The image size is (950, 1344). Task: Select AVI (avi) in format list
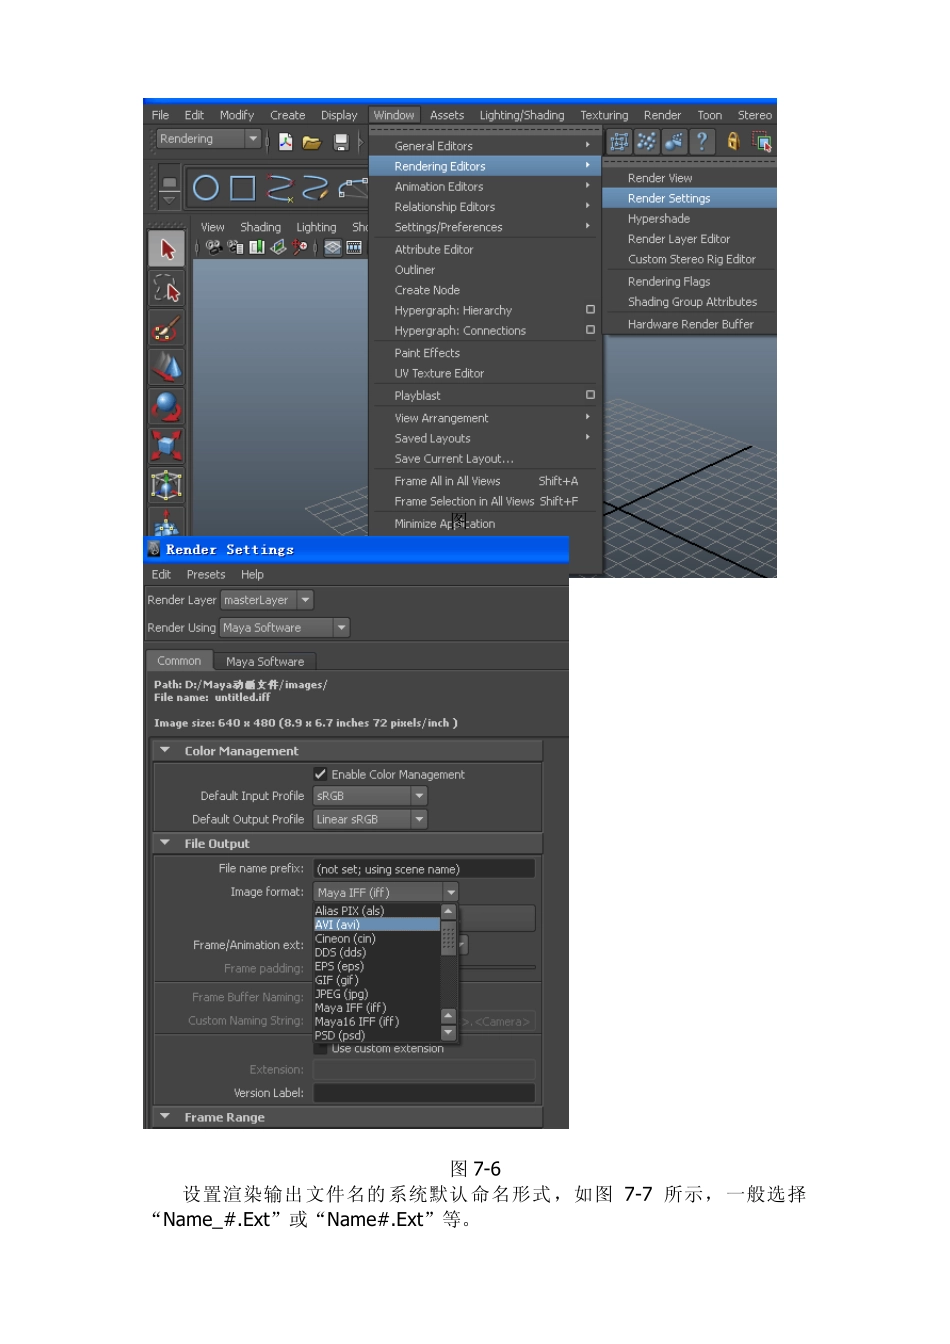(x=377, y=925)
